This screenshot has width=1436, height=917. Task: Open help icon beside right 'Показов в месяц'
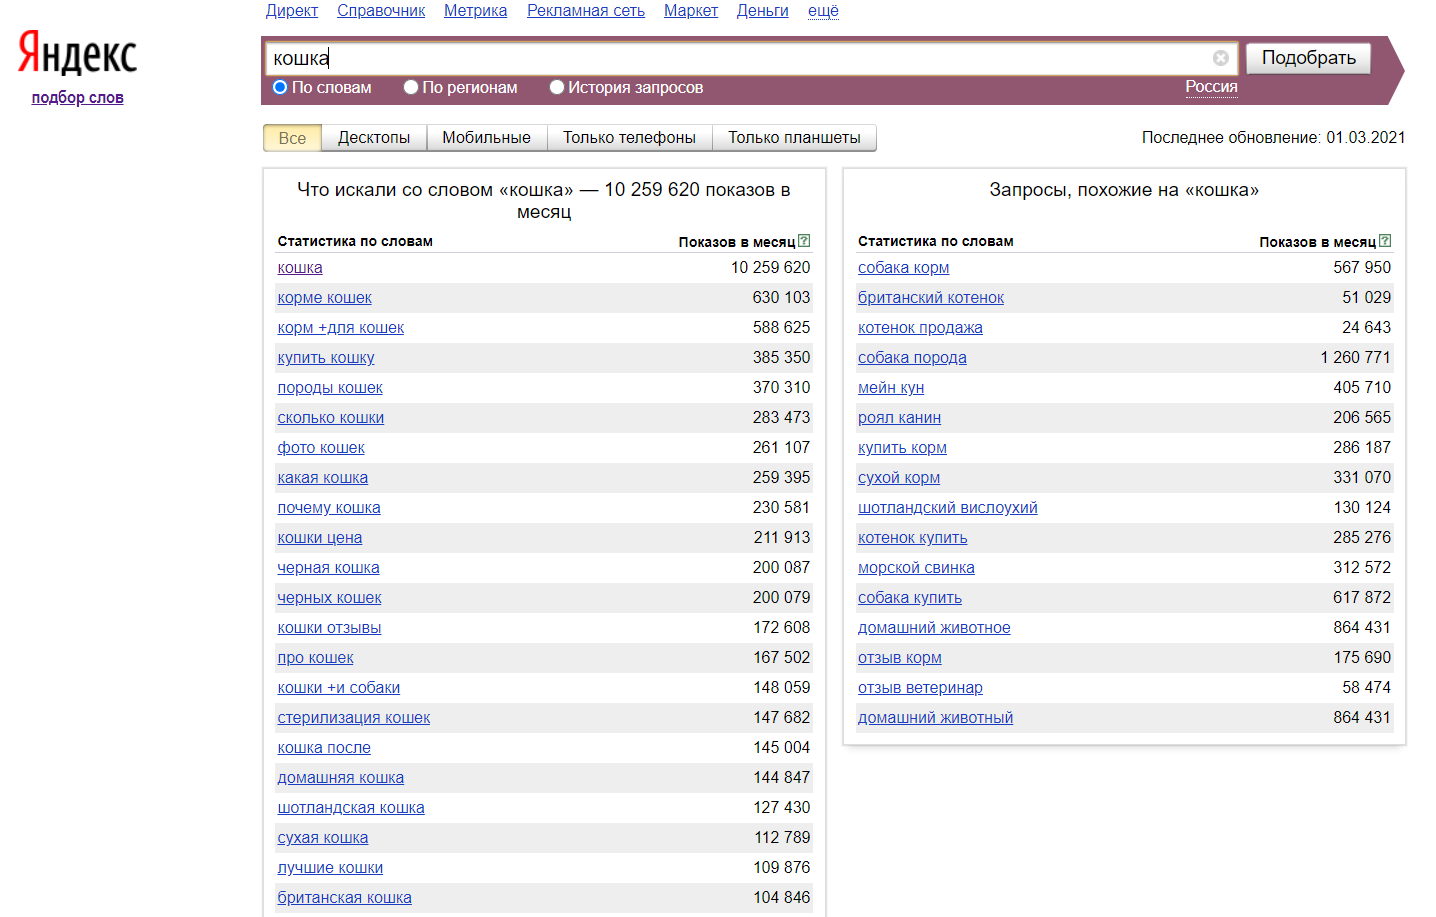pyautogui.click(x=1385, y=241)
